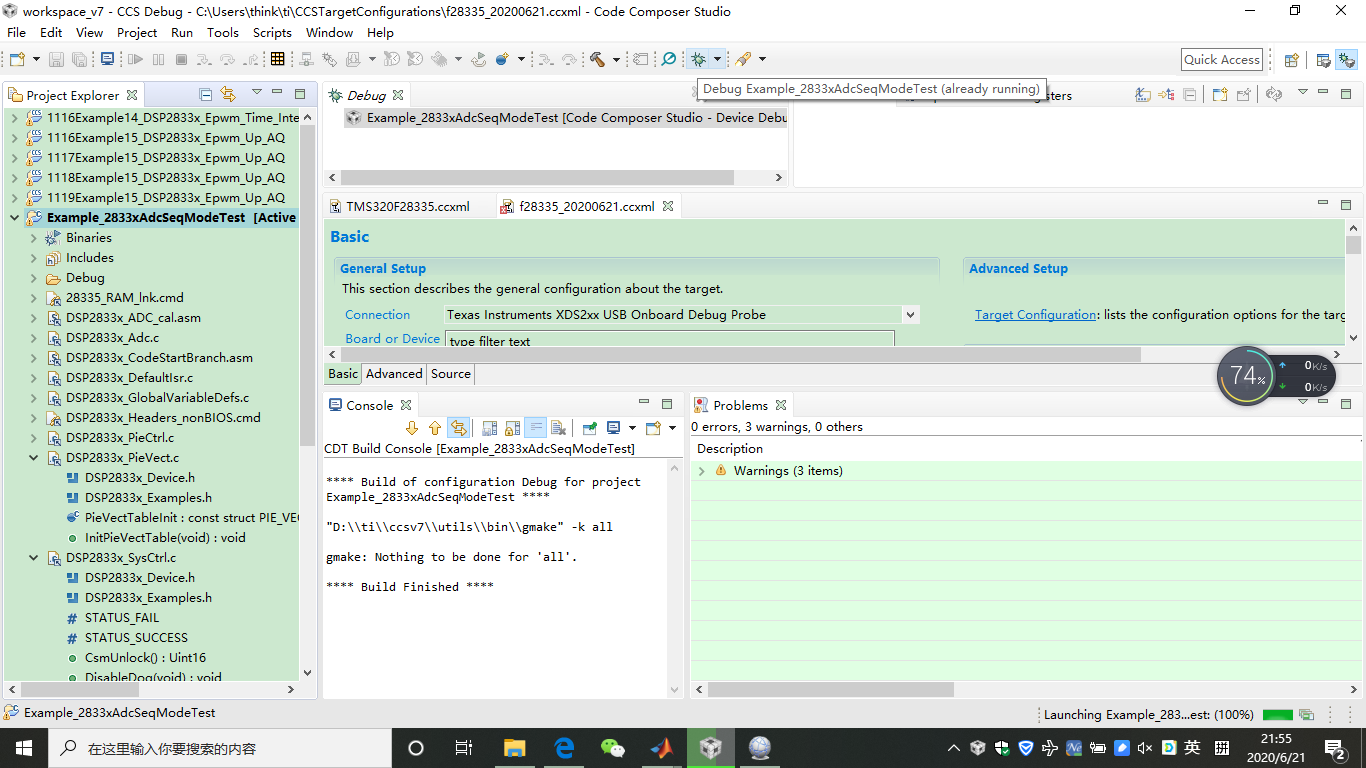Open Build hammer dropdown arrow
The height and width of the screenshot is (768, 1366).
pos(616,60)
